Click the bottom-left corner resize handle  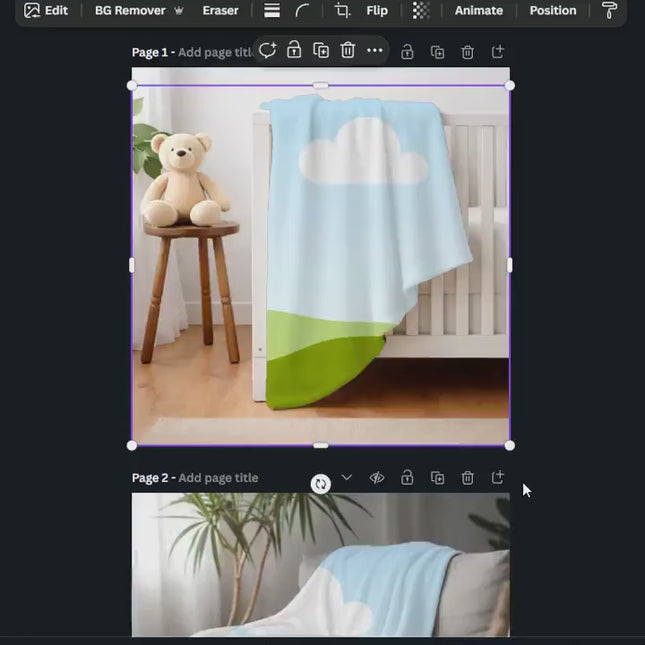(132, 445)
